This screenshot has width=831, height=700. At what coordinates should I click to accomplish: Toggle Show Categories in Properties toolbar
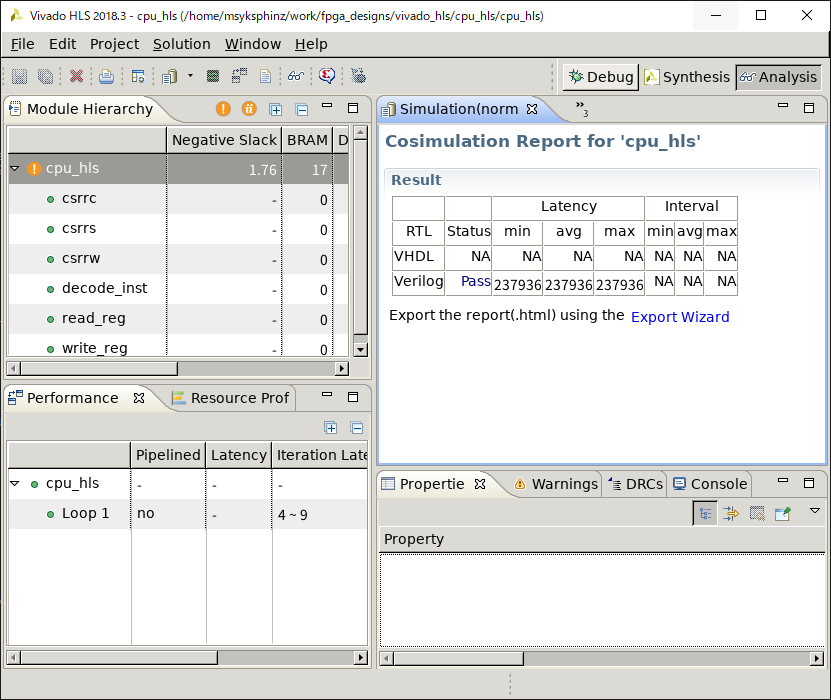pos(705,513)
